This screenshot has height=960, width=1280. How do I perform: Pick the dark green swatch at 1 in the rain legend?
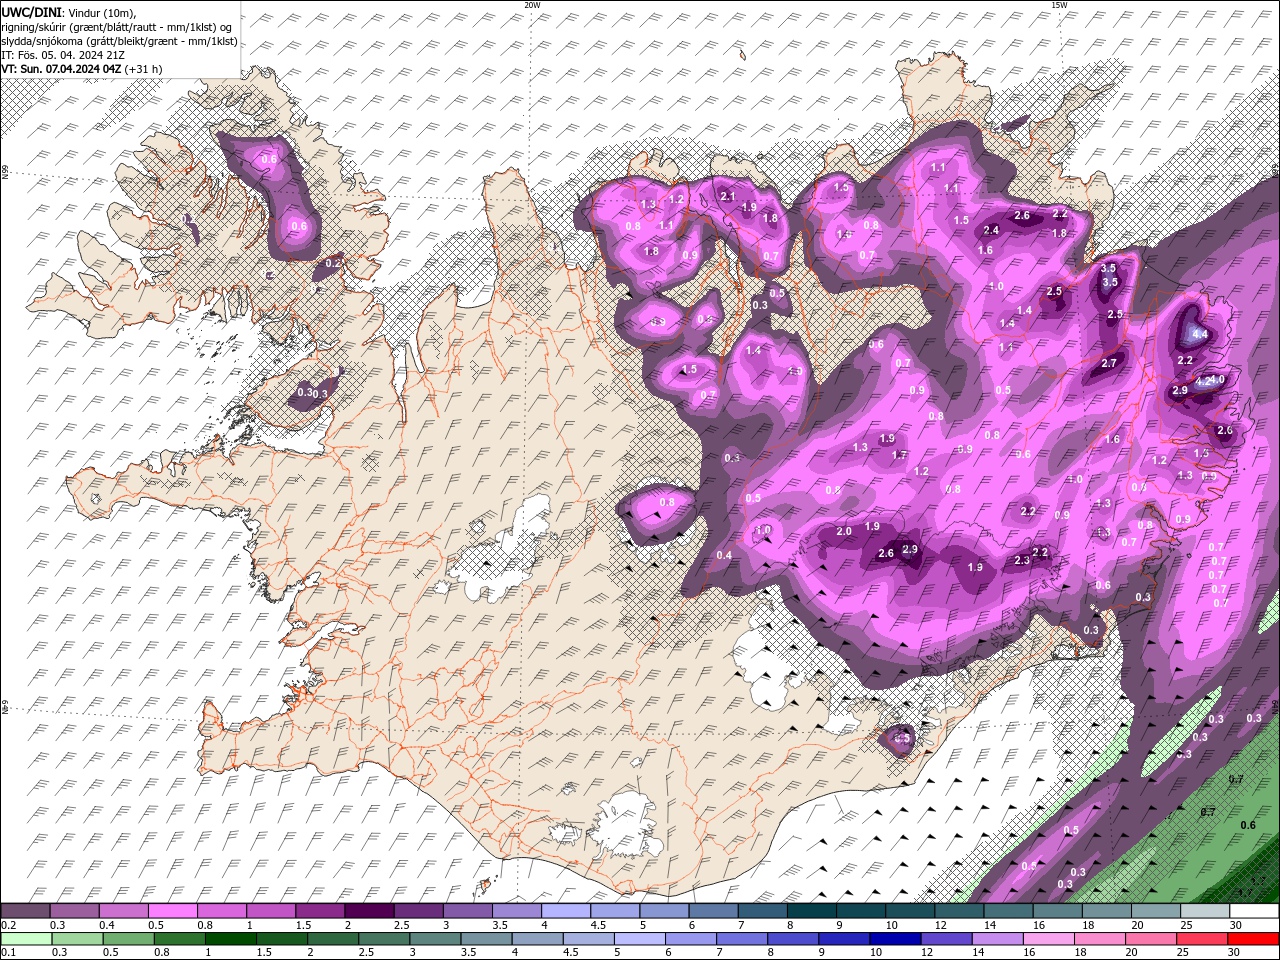(230, 939)
